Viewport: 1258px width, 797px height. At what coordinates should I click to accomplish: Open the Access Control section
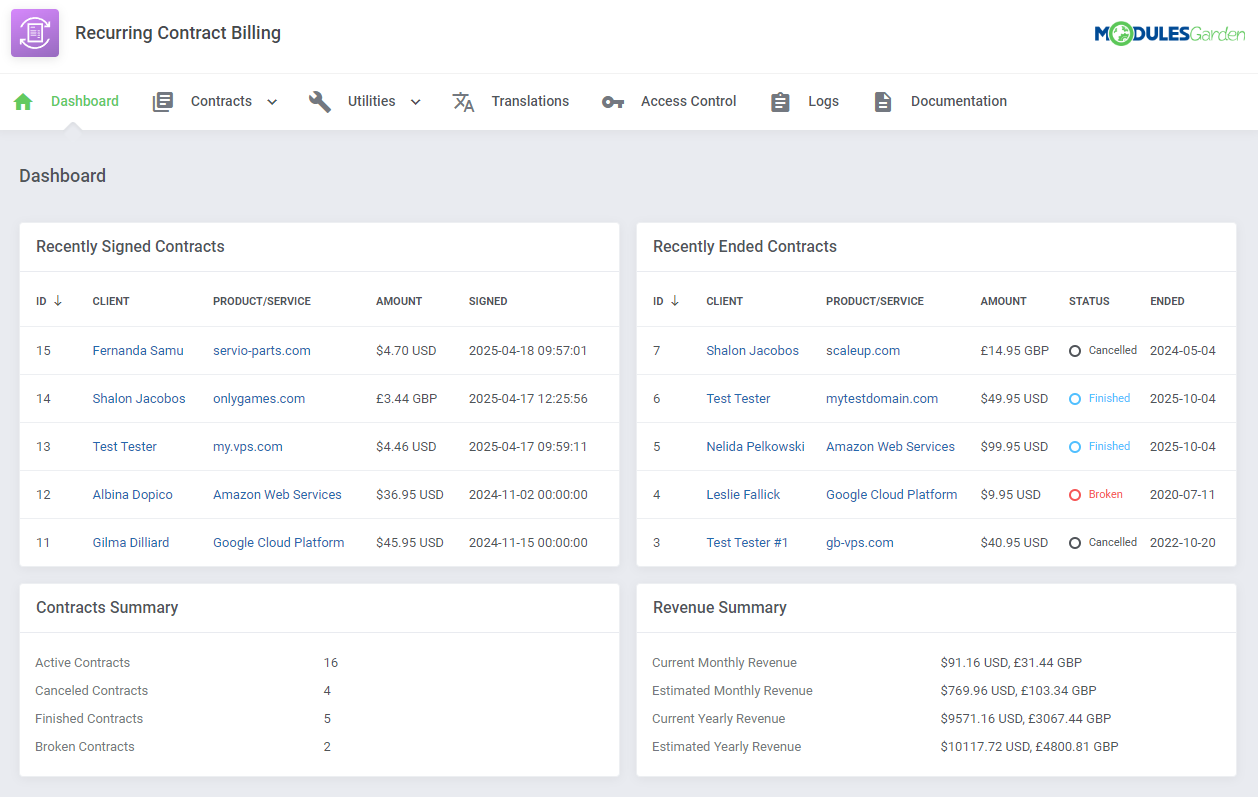tap(688, 101)
